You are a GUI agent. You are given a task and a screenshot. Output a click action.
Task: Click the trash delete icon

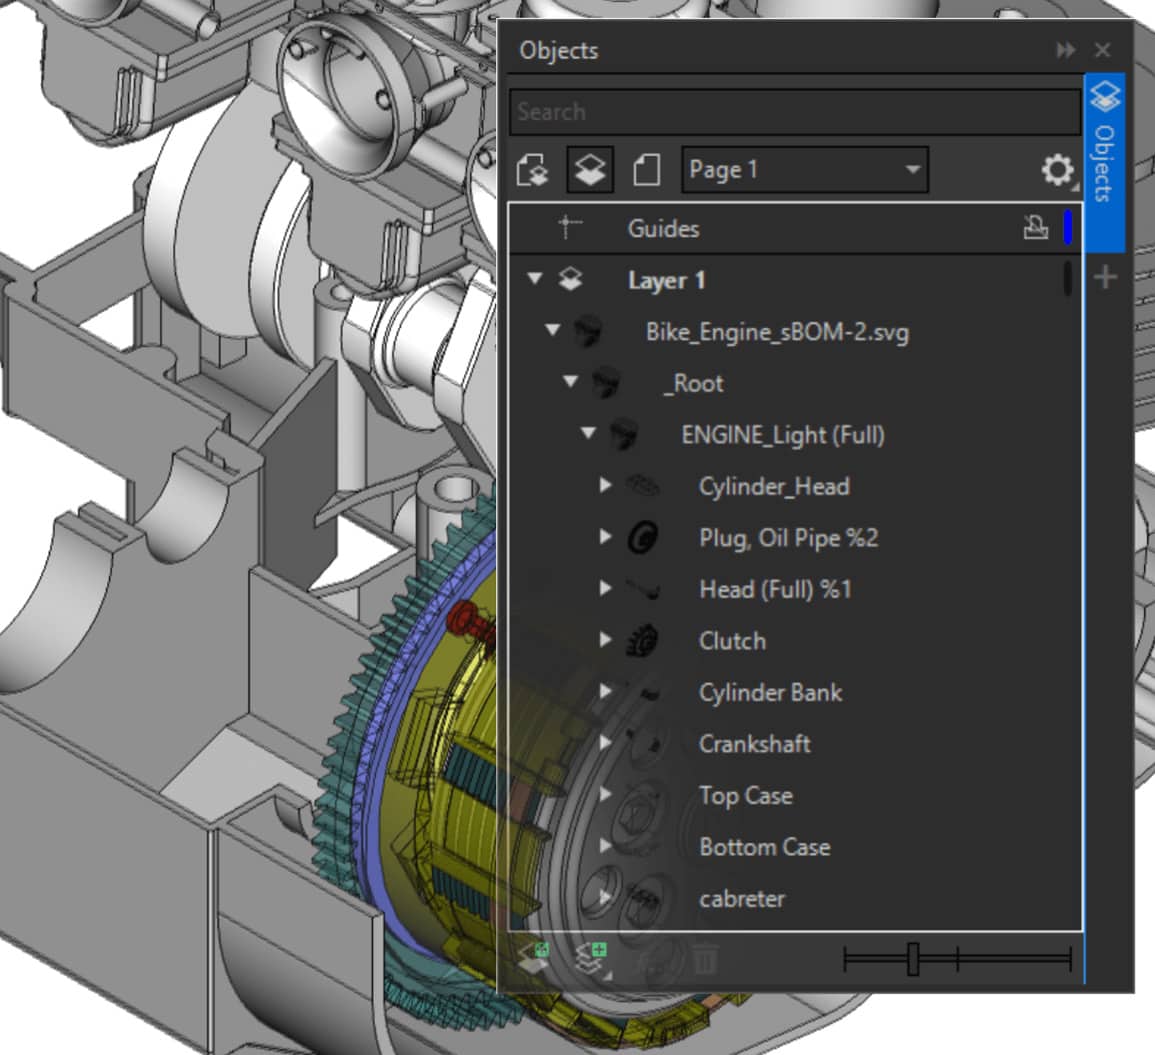[x=704, y=960]
